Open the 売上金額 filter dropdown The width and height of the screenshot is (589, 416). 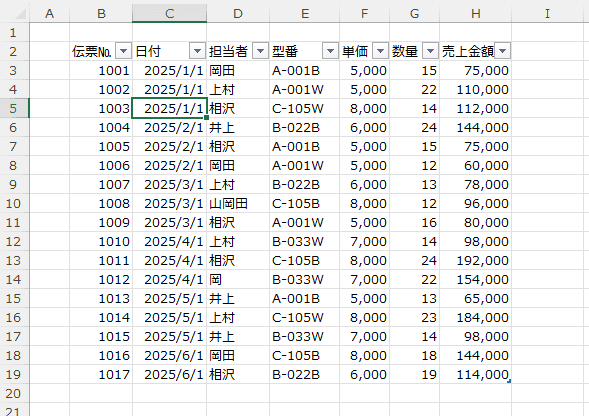(503, 51)
